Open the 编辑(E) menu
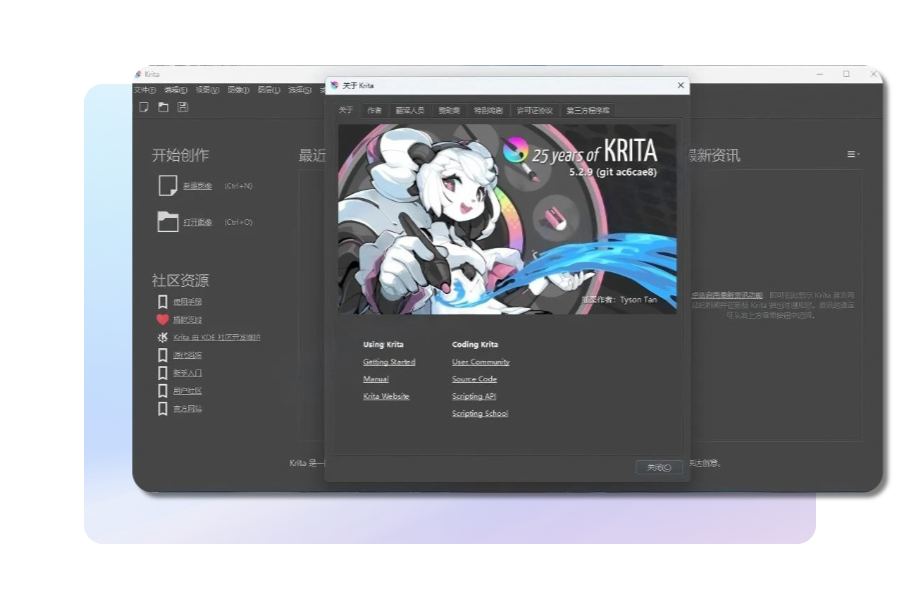Screen dimensions: 900x600 tap(176, 90)
